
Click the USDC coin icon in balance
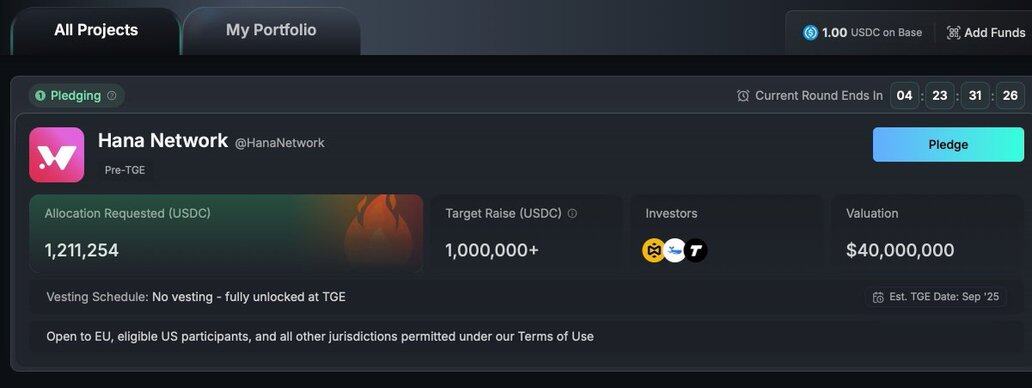coord(810,32)
